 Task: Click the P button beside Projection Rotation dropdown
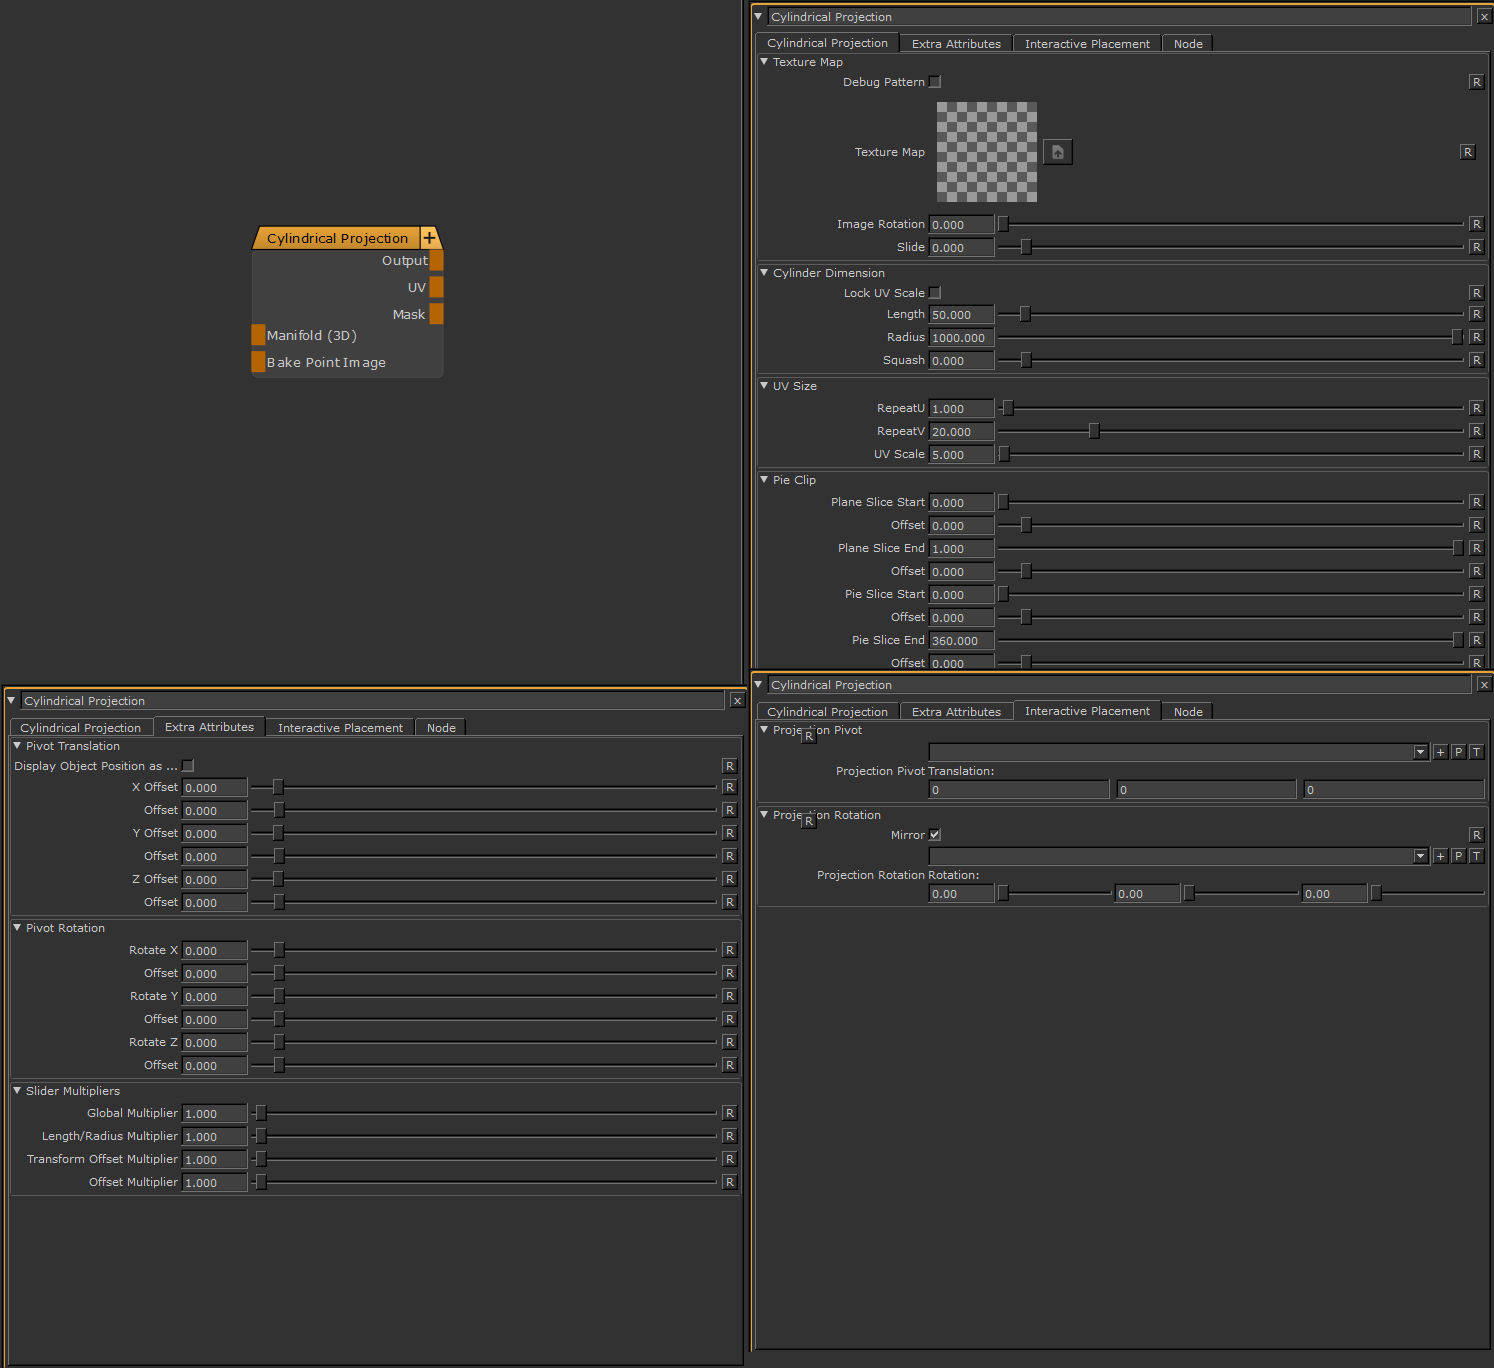click(x=1458, y=856)
